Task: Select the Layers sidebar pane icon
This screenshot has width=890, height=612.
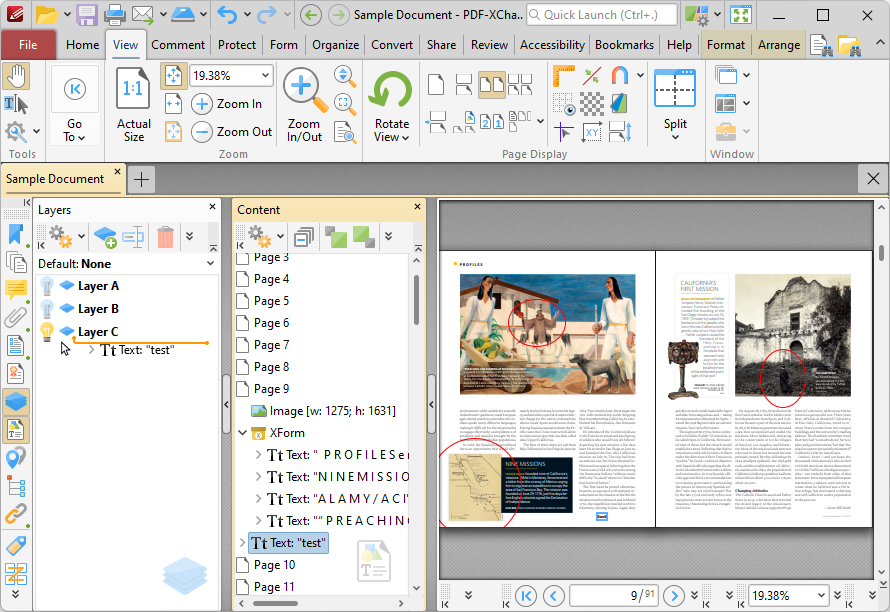Action: pyautogui.click(x=16, y=401)
